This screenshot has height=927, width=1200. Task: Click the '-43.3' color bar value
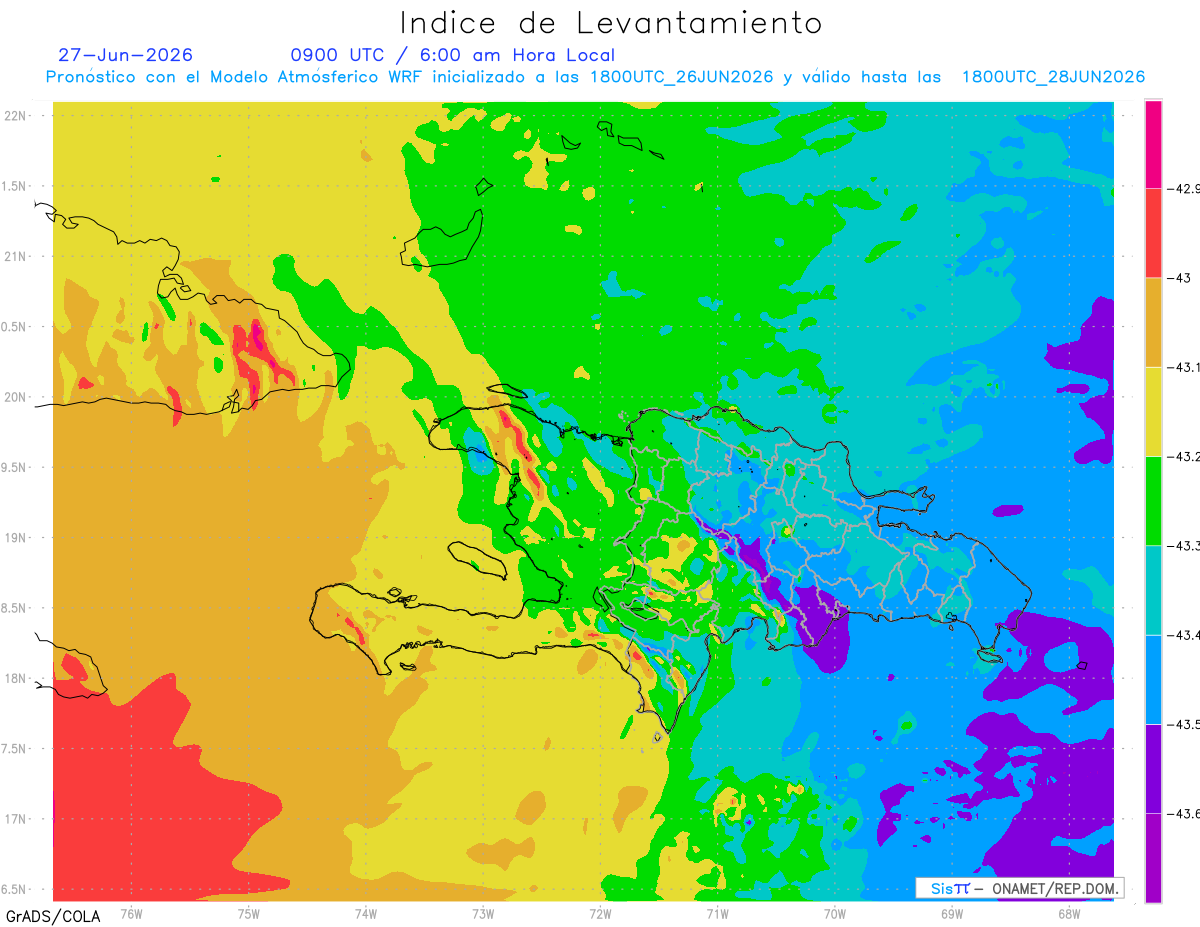[1185, 545]
